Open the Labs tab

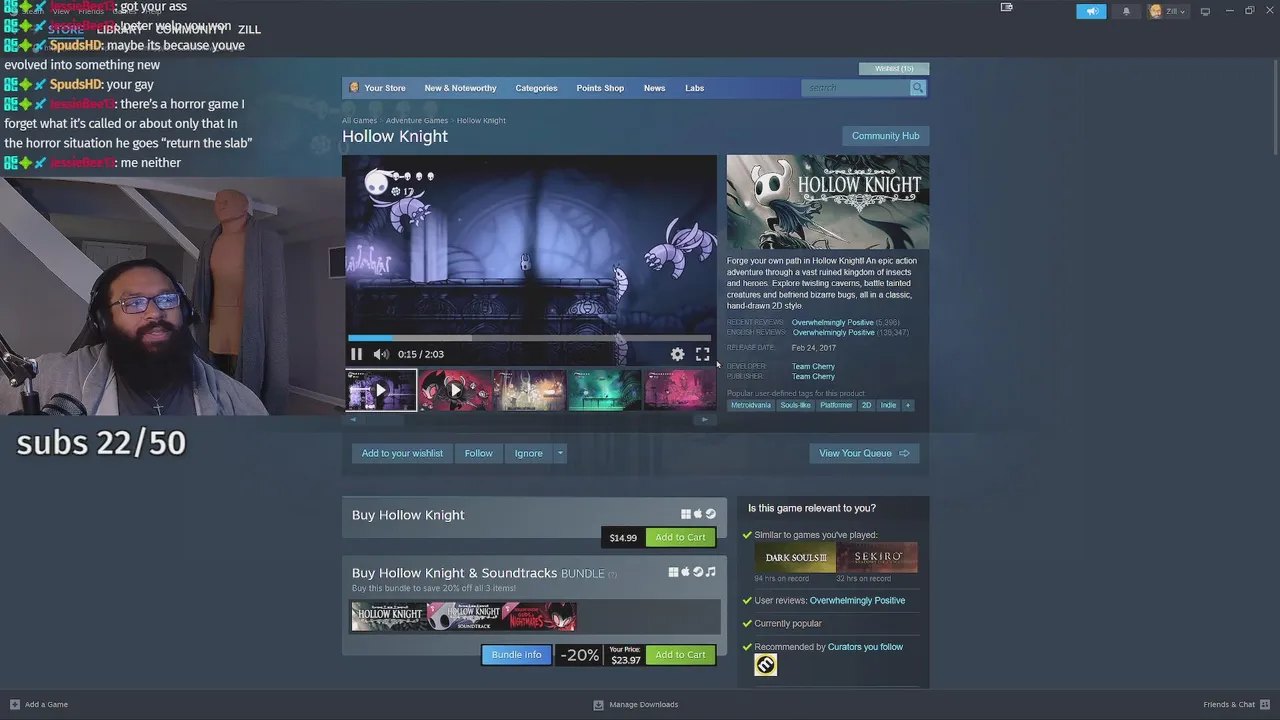tap(694, 88)
